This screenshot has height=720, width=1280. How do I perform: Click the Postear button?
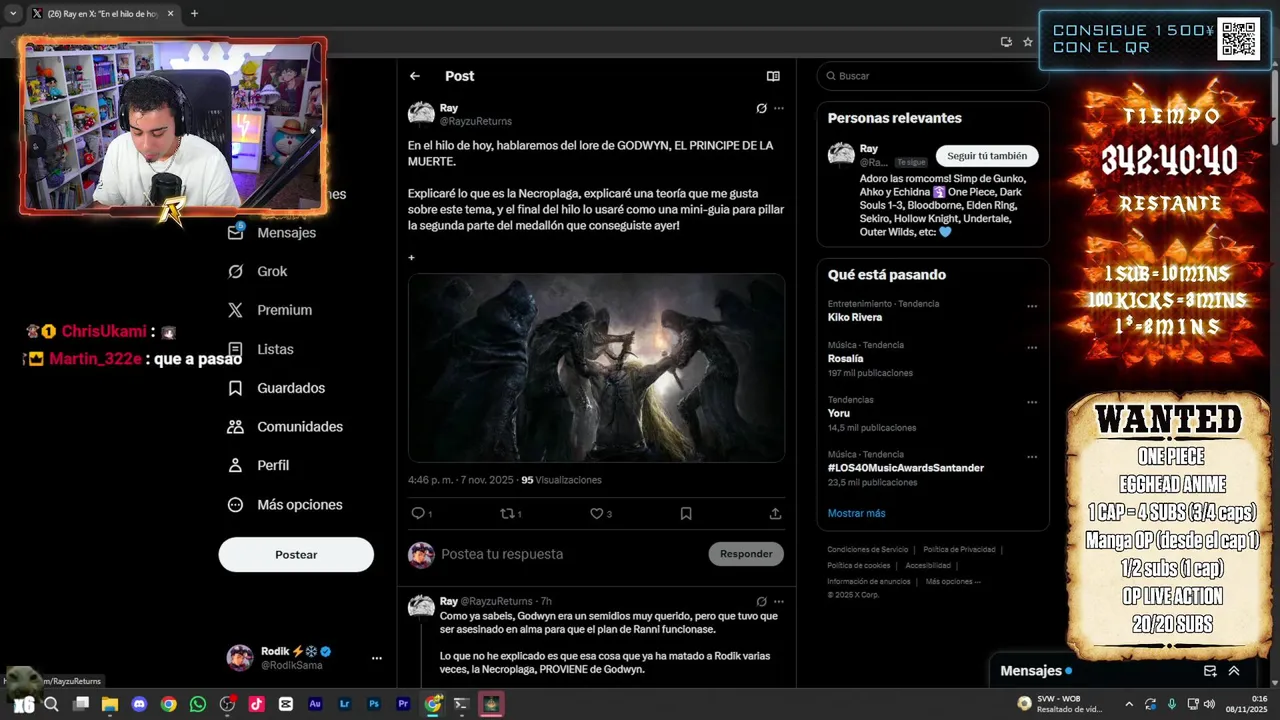[x=296, y=554]
